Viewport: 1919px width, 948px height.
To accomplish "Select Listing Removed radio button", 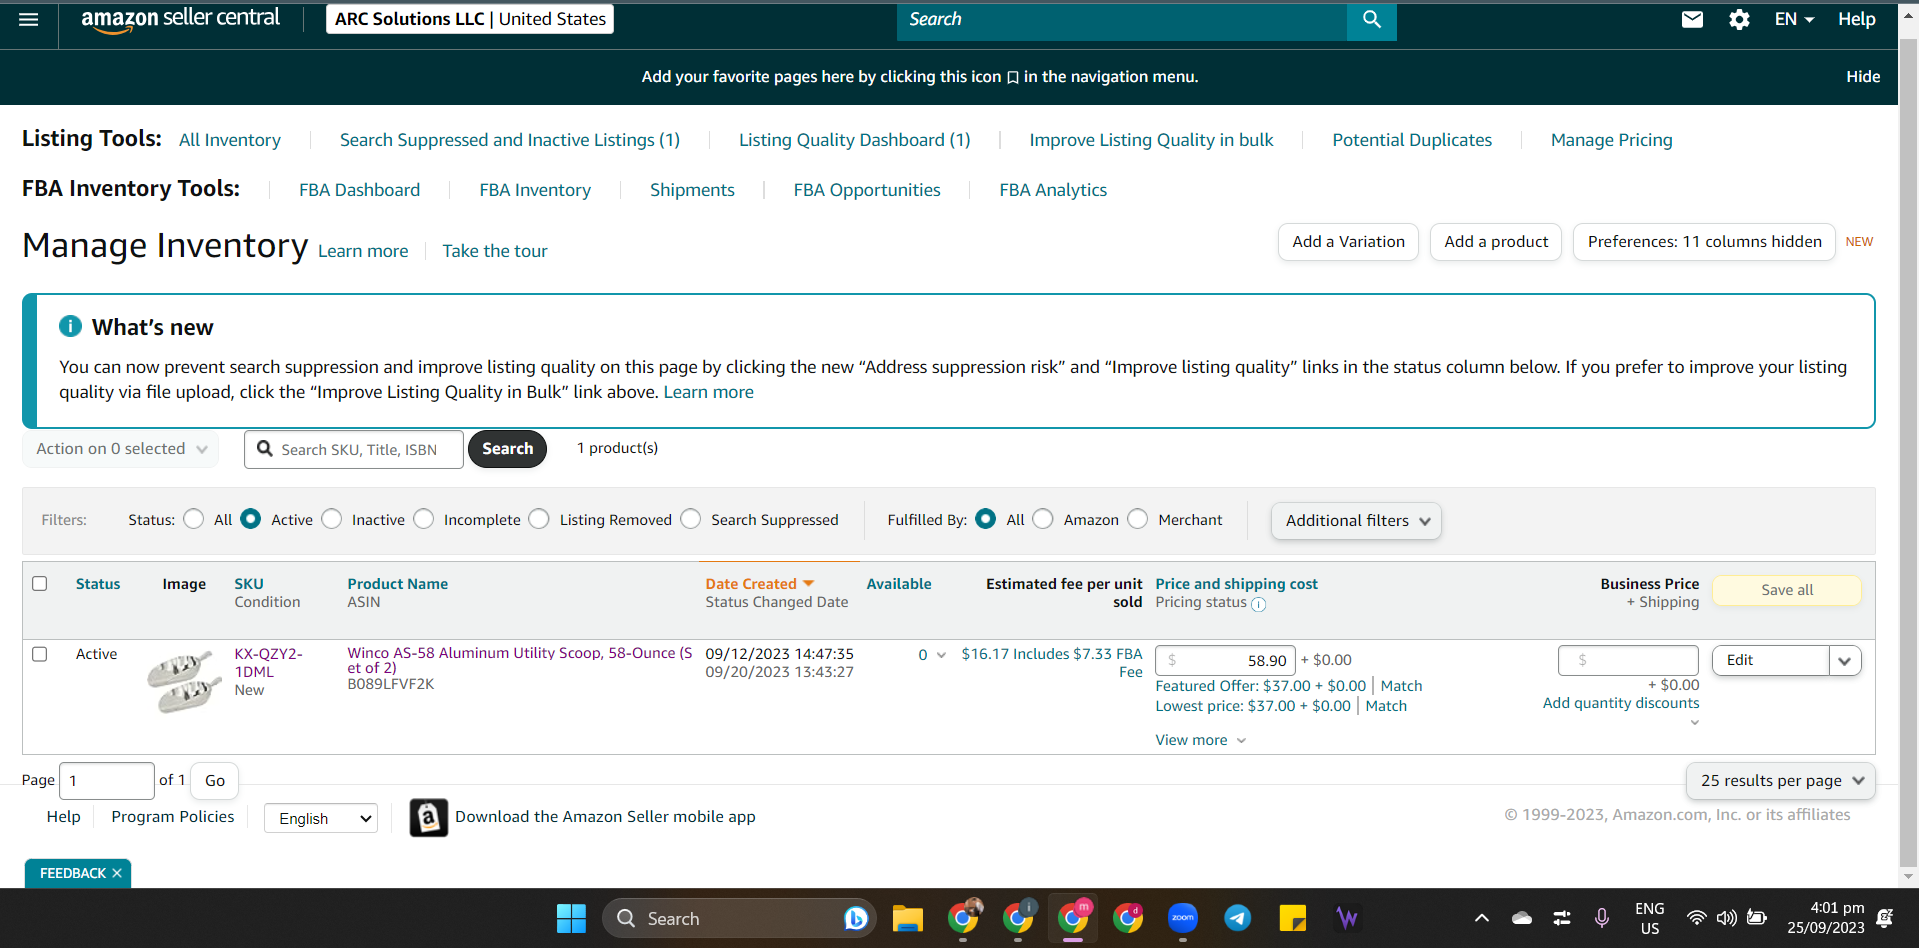I will point(539,519).
